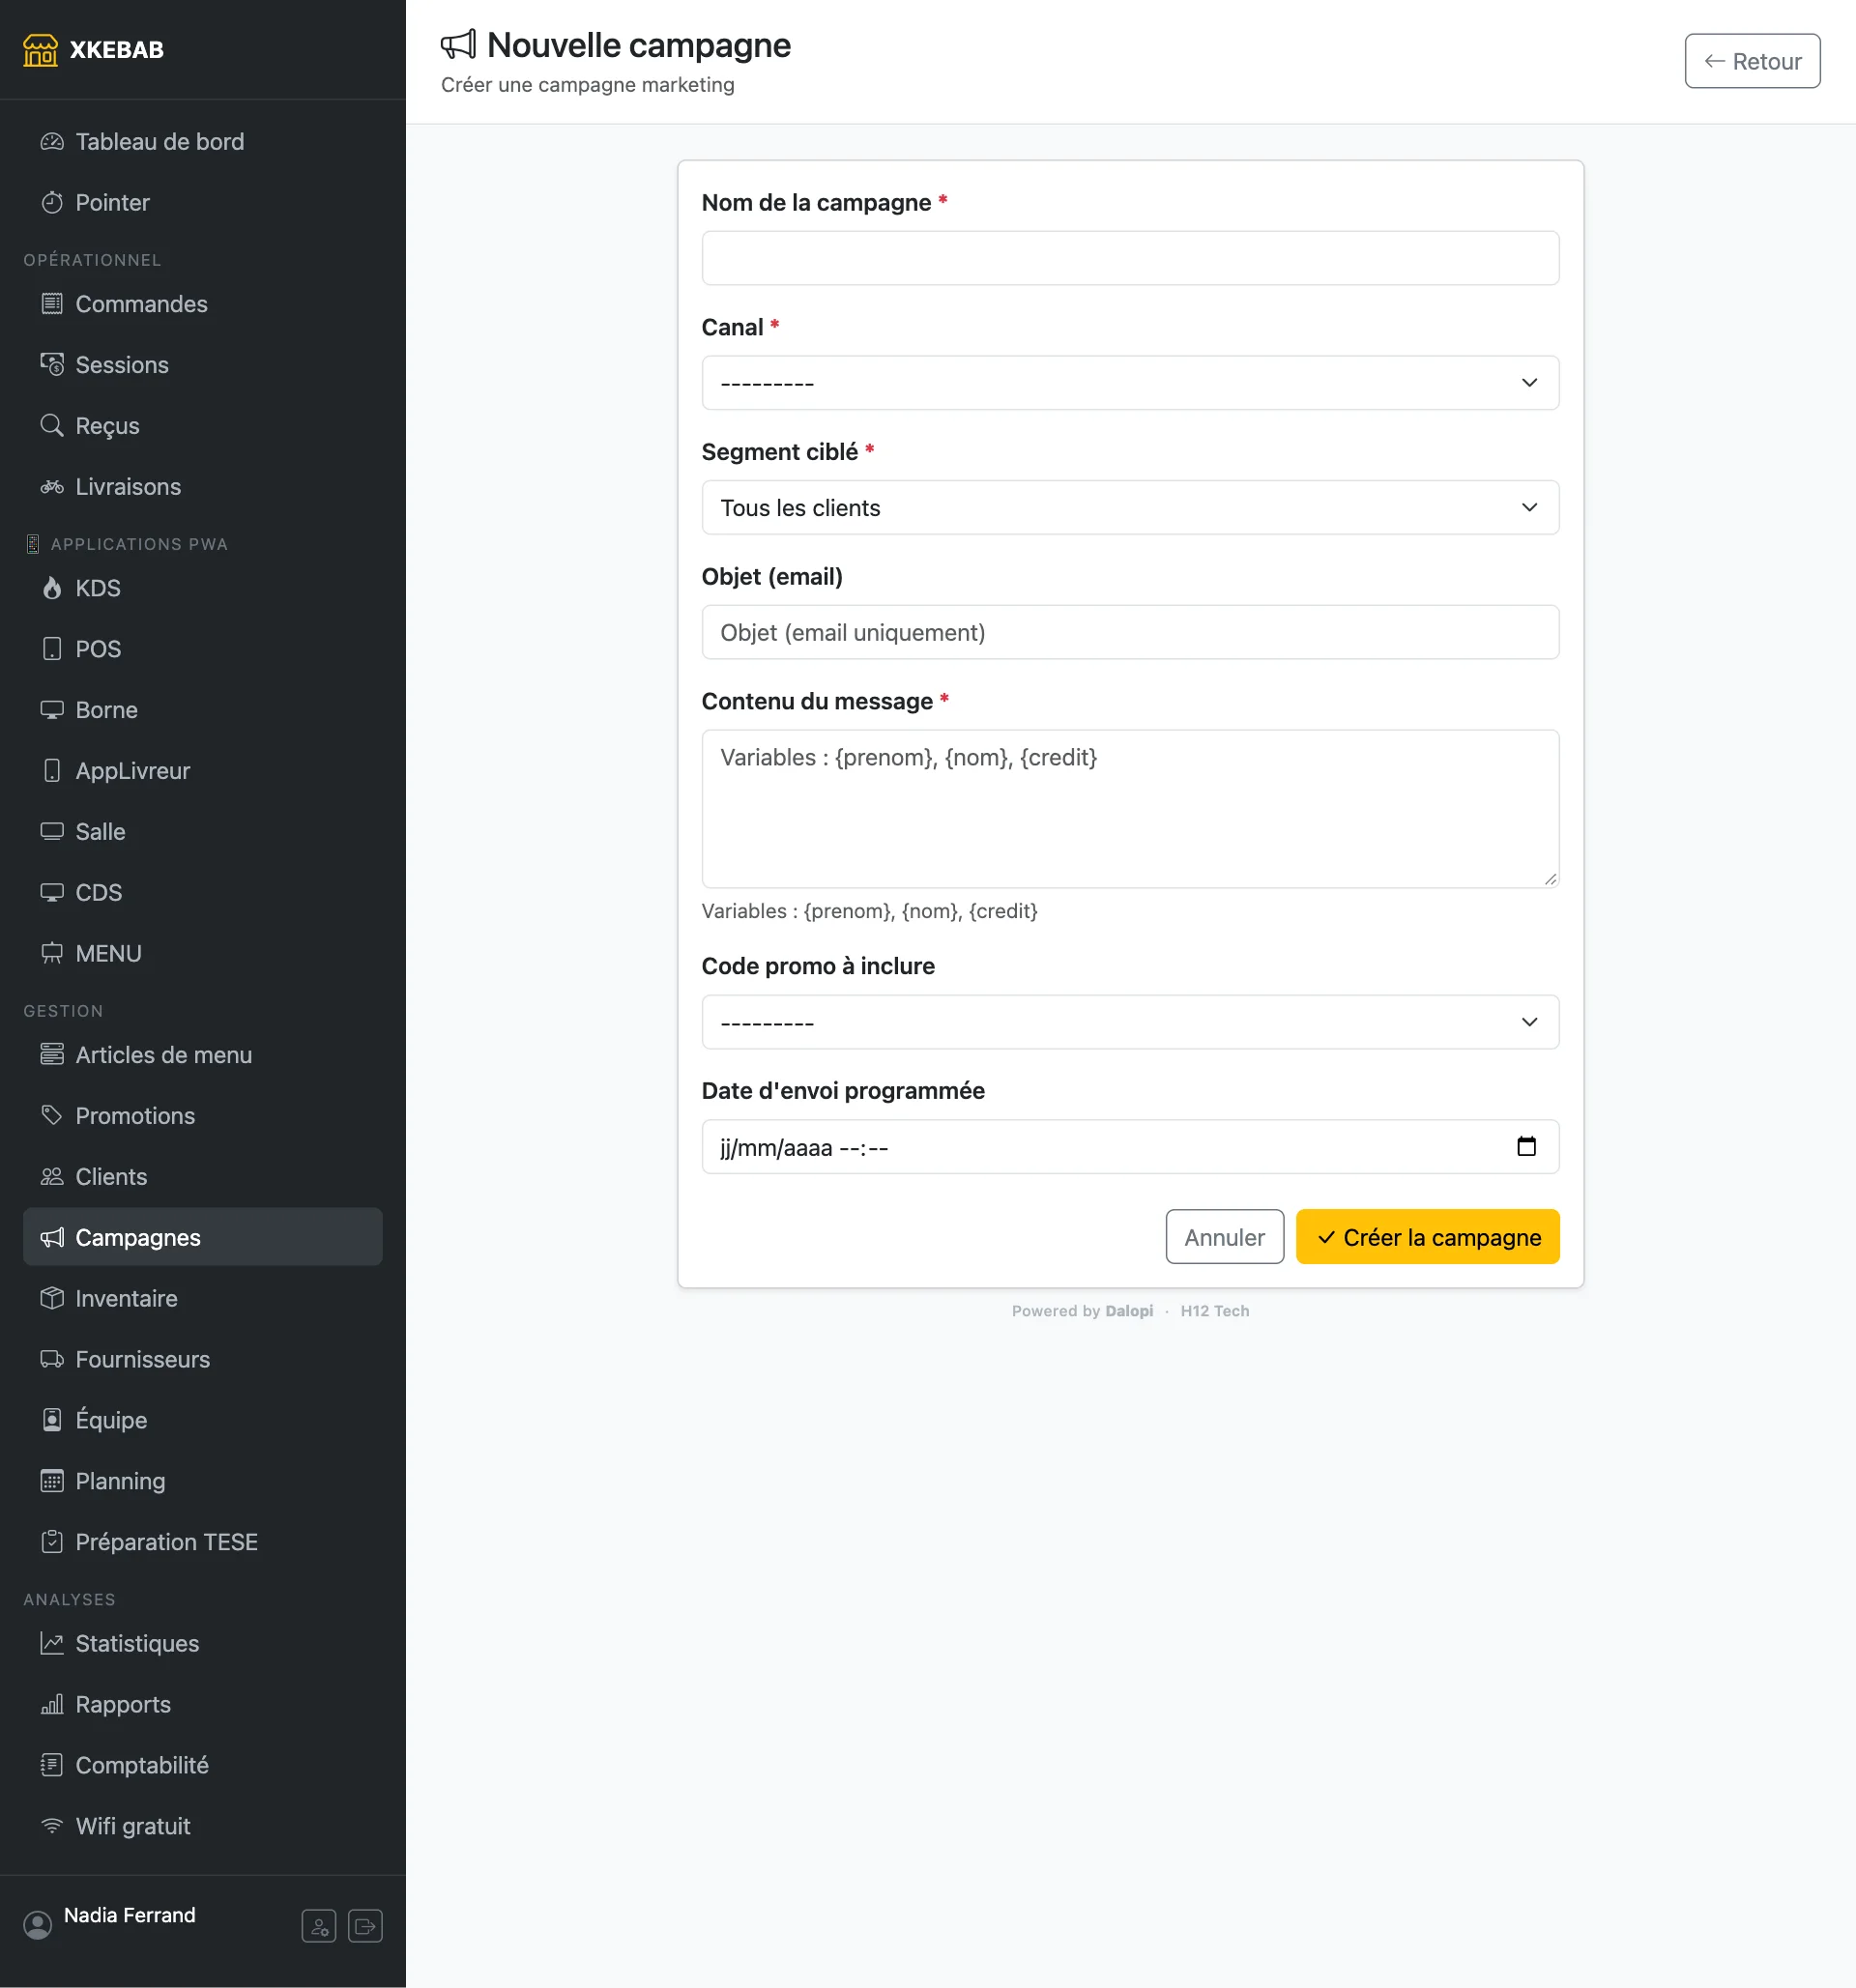This screenshot has height=1988, width=1856.
Task: Click the XKEBAB store logo icon
Action: point(40,49)
